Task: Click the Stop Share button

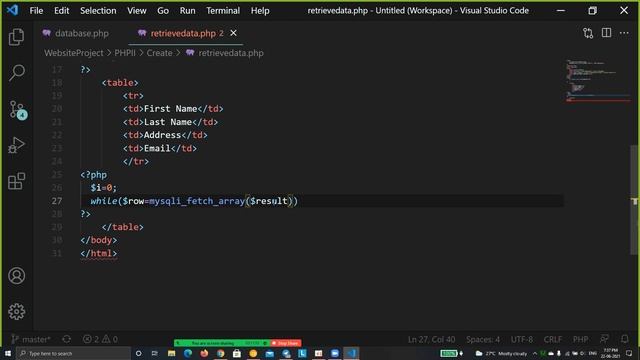Action: (x=286, y=343)
